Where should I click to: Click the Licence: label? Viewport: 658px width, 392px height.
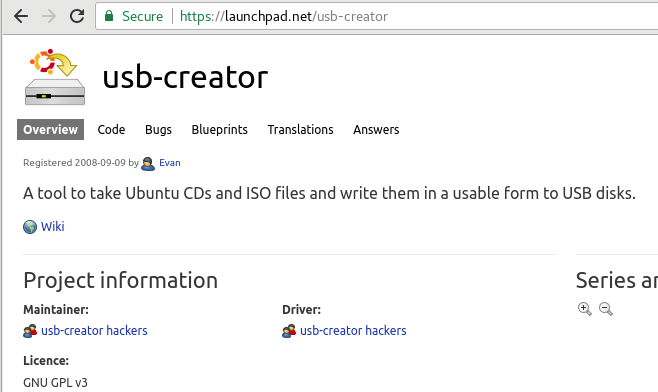46,361
